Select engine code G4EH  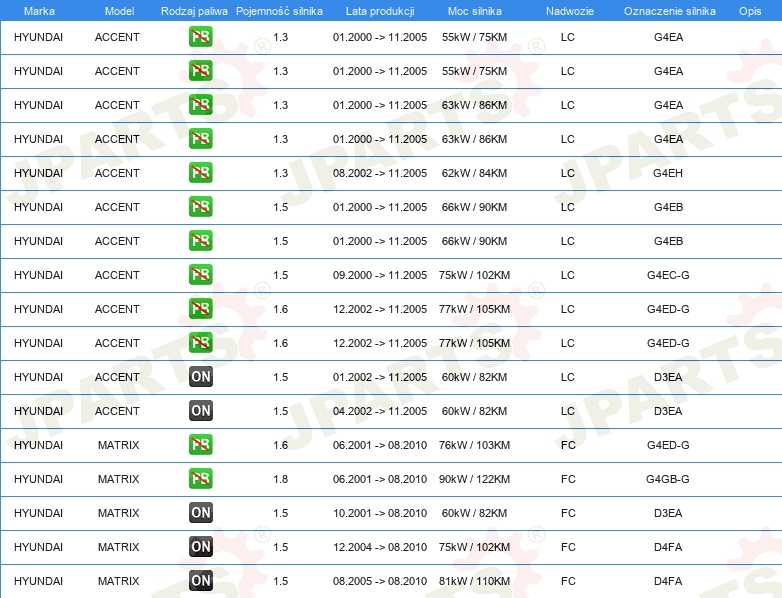point(668,173)
